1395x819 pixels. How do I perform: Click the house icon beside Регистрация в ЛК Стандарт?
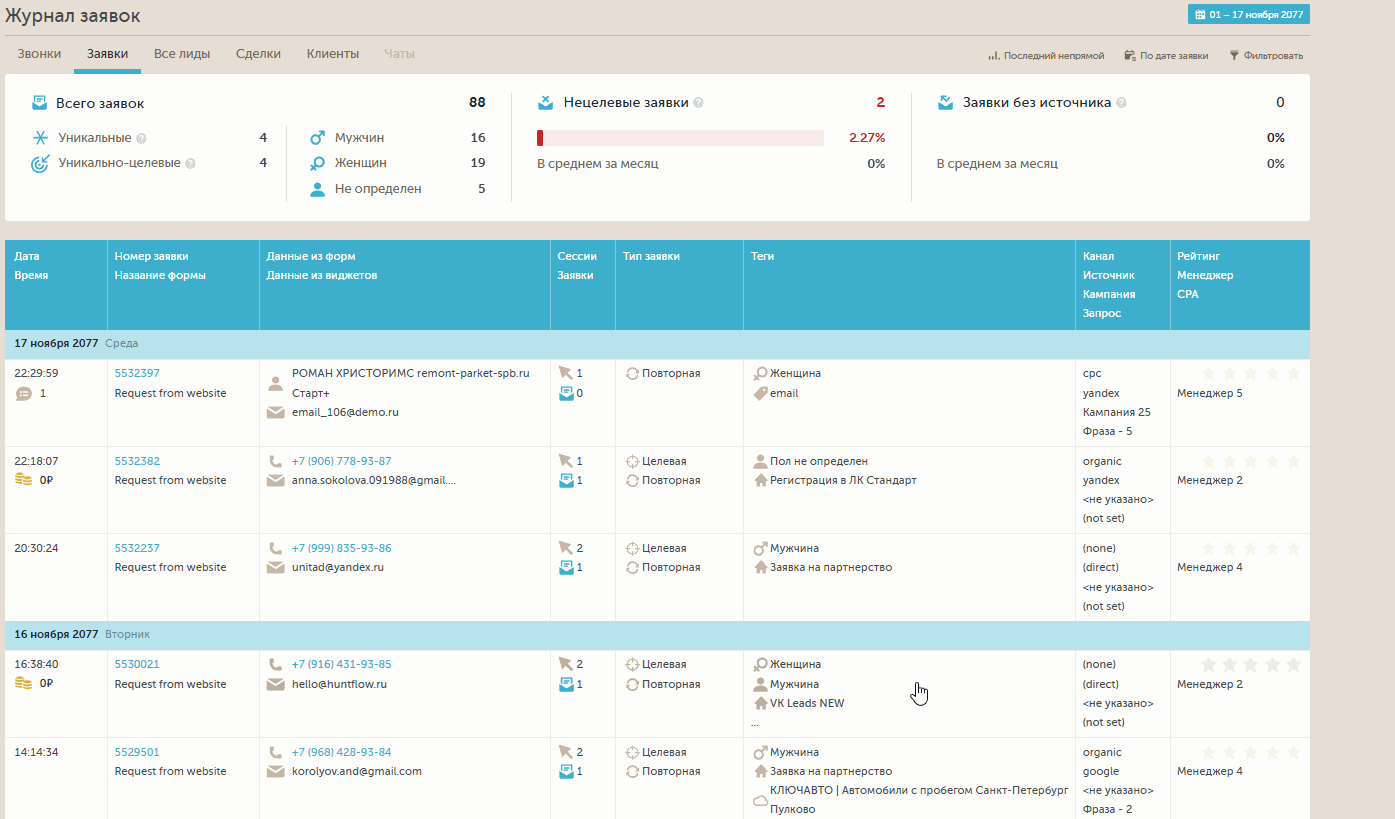[x=760, y=481]
